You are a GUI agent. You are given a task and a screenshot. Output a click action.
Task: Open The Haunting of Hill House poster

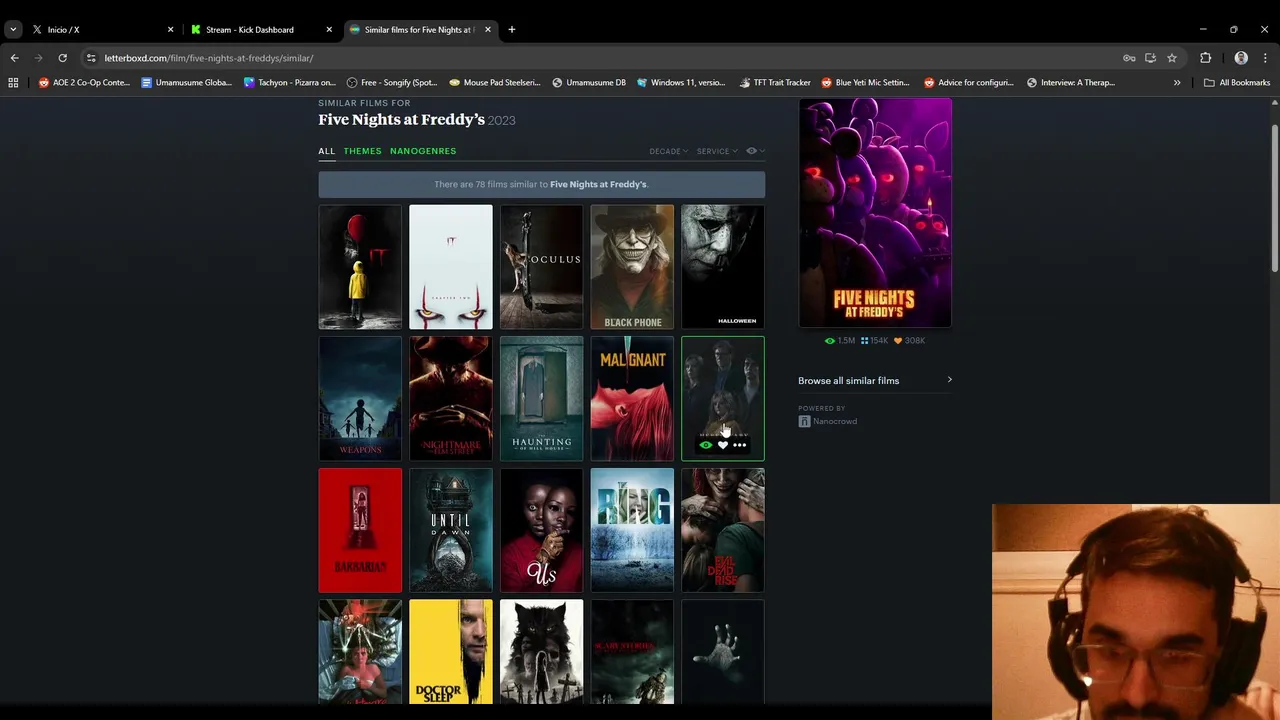coord(541,398)
